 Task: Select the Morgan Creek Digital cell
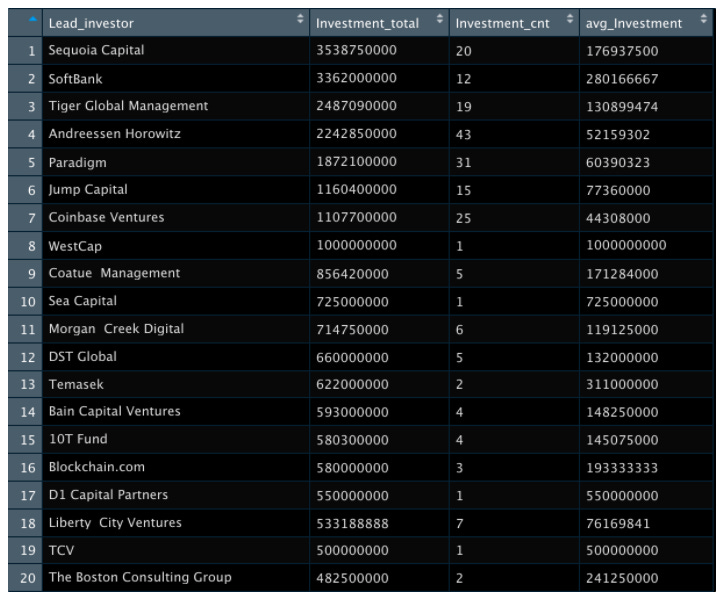[176, 329]
